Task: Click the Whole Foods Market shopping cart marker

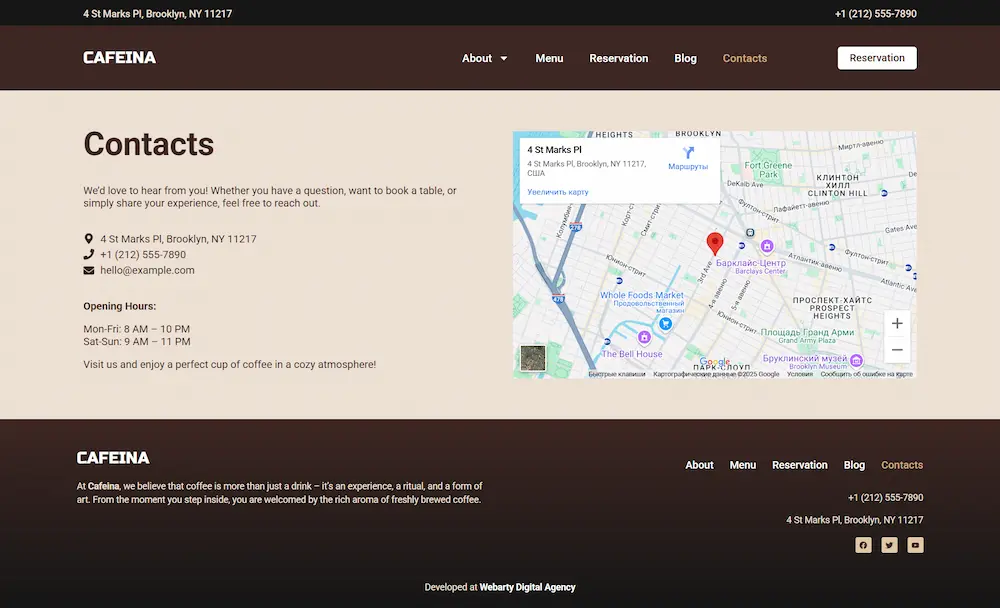Action: pos(665,323)
